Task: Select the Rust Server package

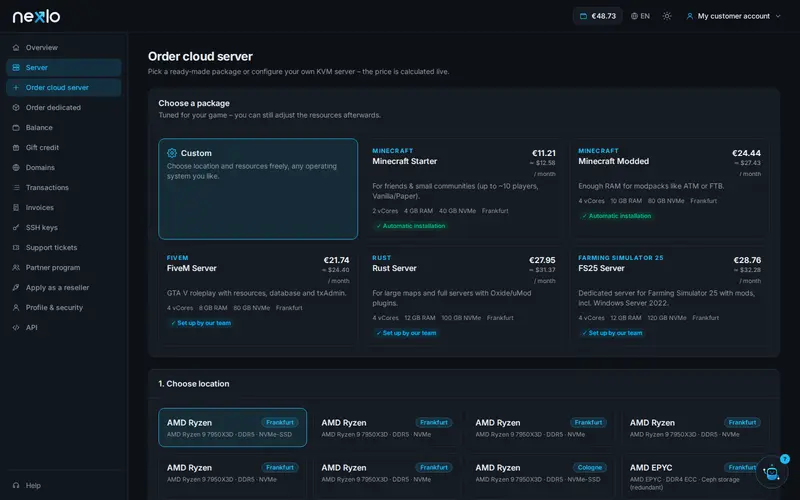Action: (464, 296)
